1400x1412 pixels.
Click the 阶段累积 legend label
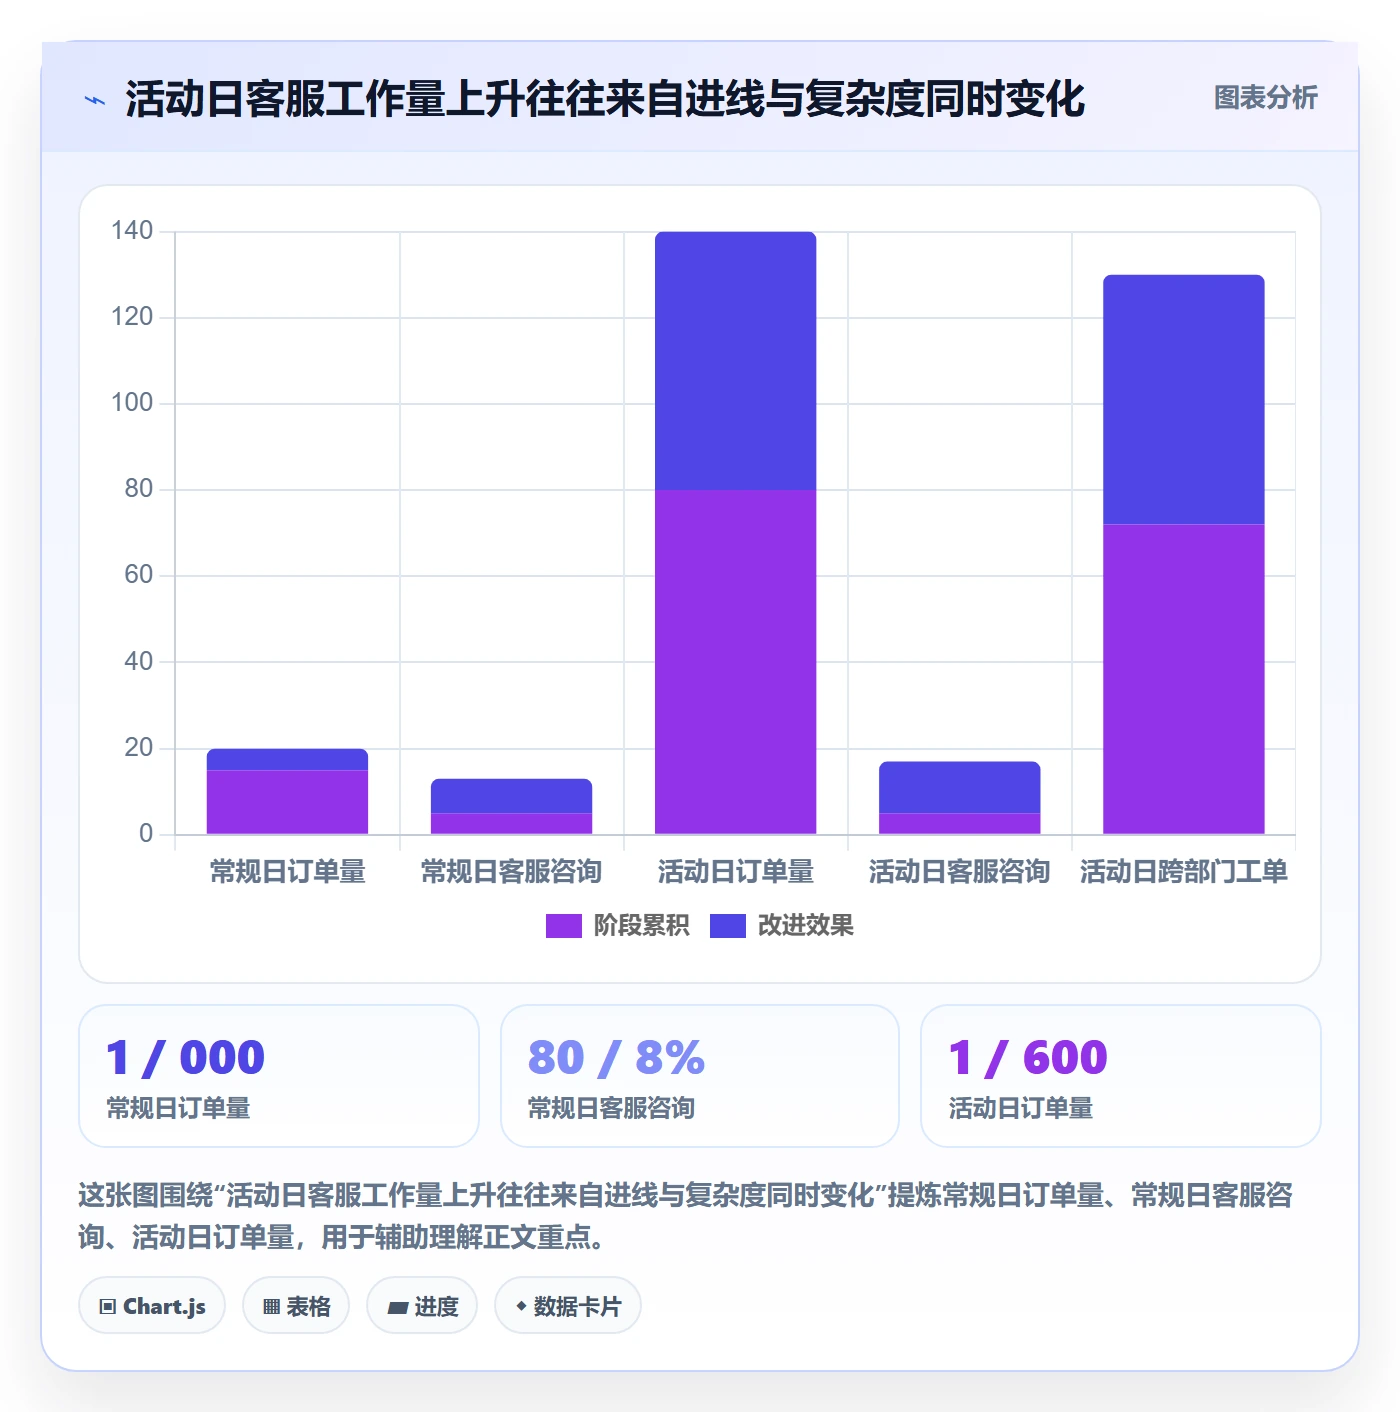tap(641, 926)
